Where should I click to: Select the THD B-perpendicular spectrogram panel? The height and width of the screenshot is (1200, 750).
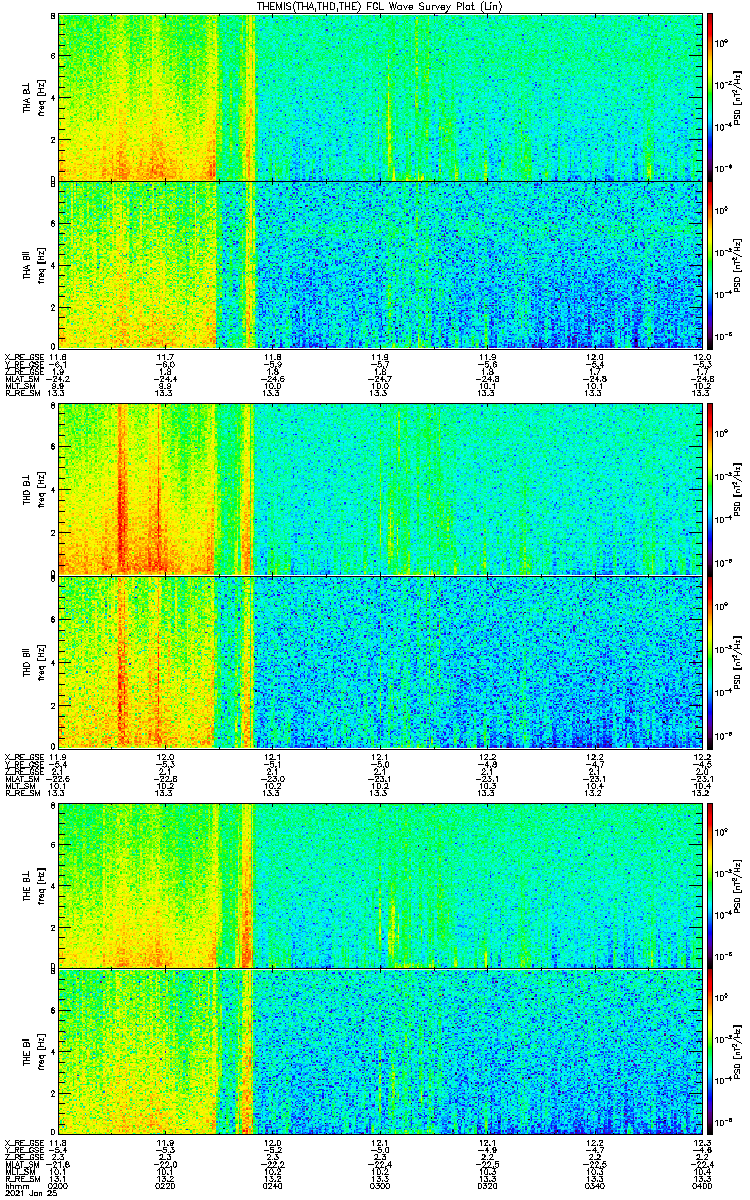point(380,489)
